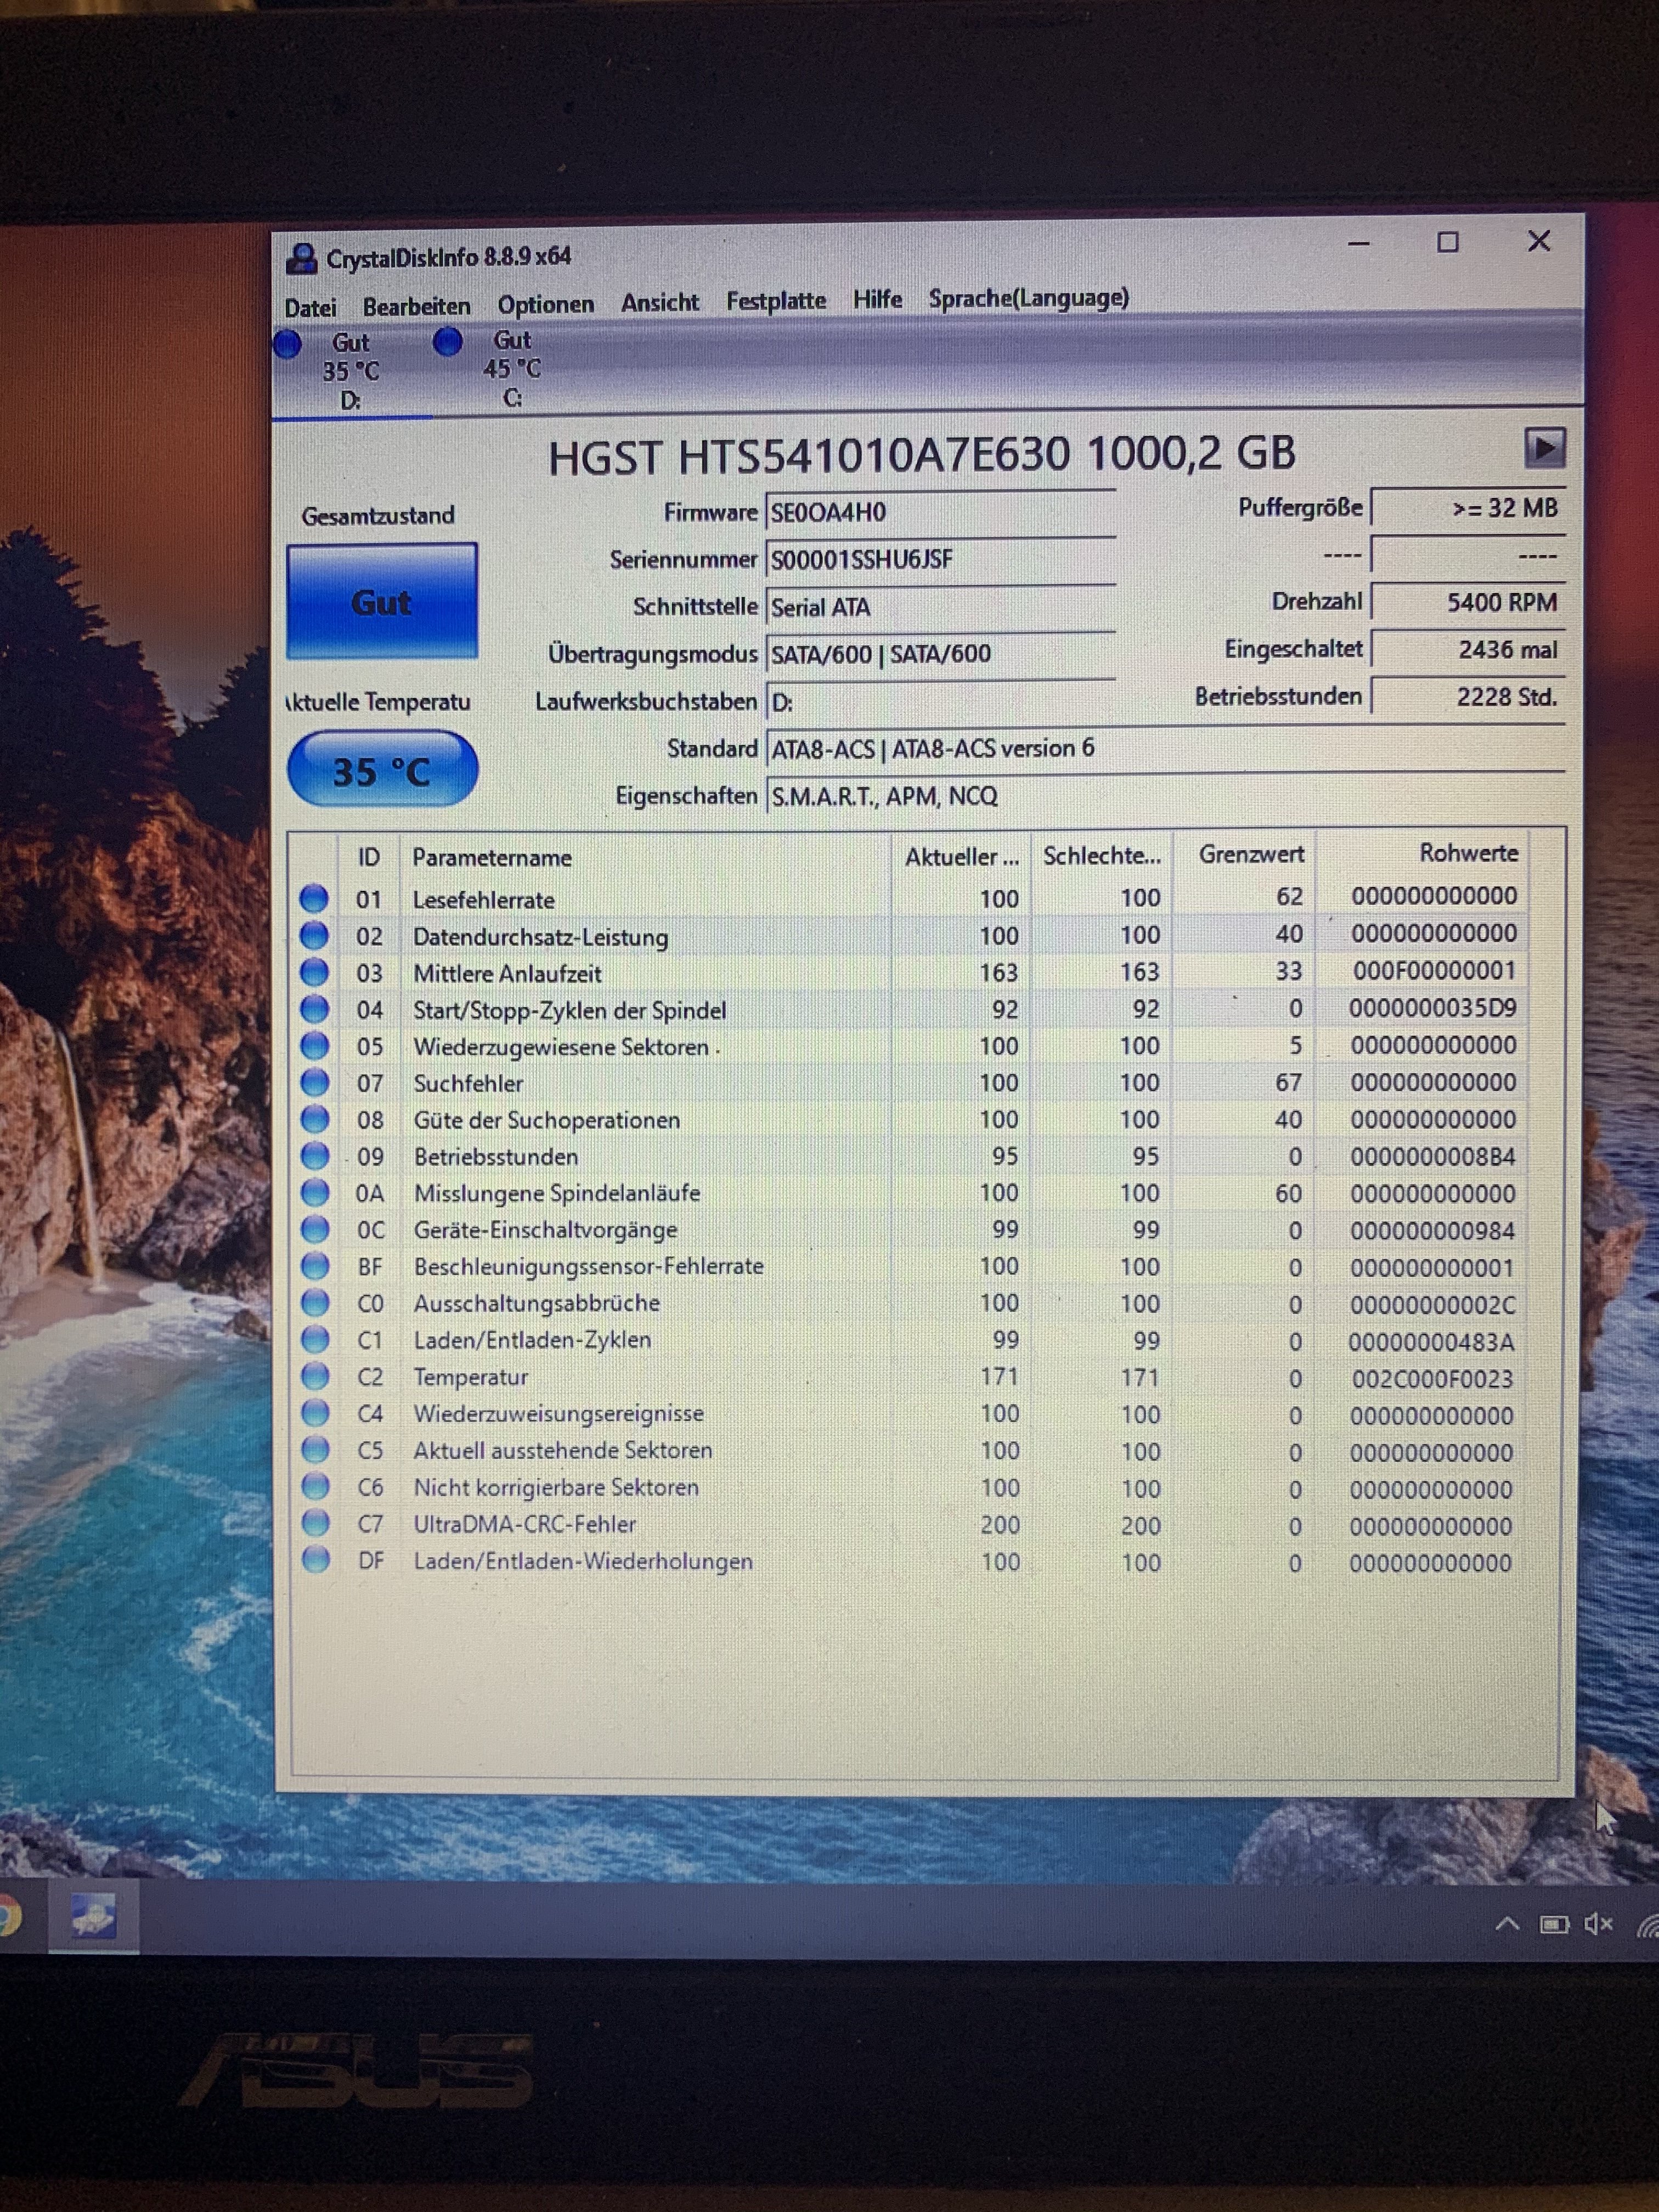Click the CrystalDiskInfo title bar icon
The image size is (1659, 2212).
coord(301,258)
